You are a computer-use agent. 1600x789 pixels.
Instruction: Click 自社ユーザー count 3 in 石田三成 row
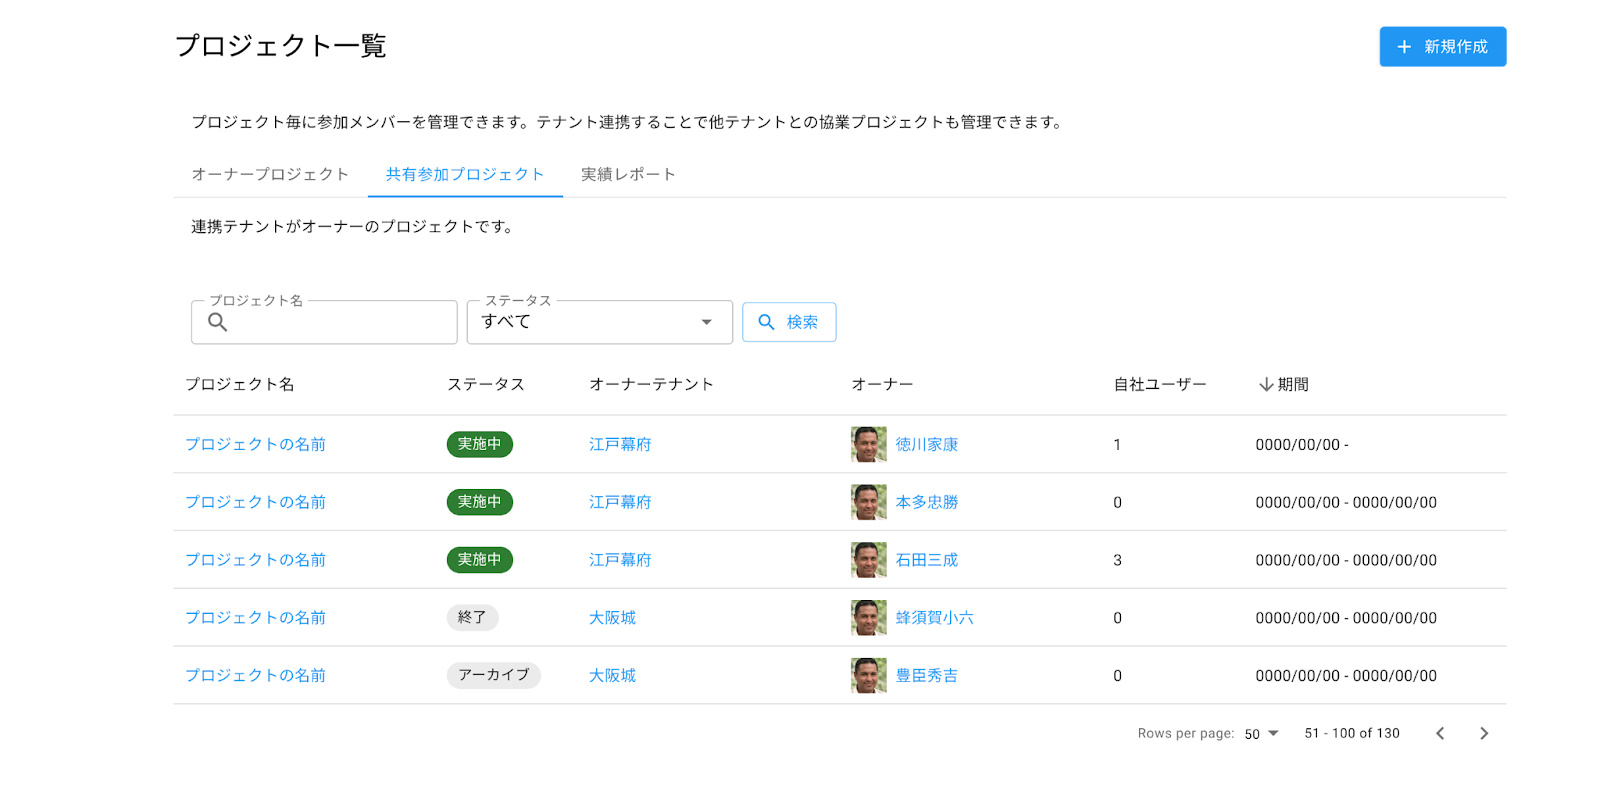click(1117, 560)
